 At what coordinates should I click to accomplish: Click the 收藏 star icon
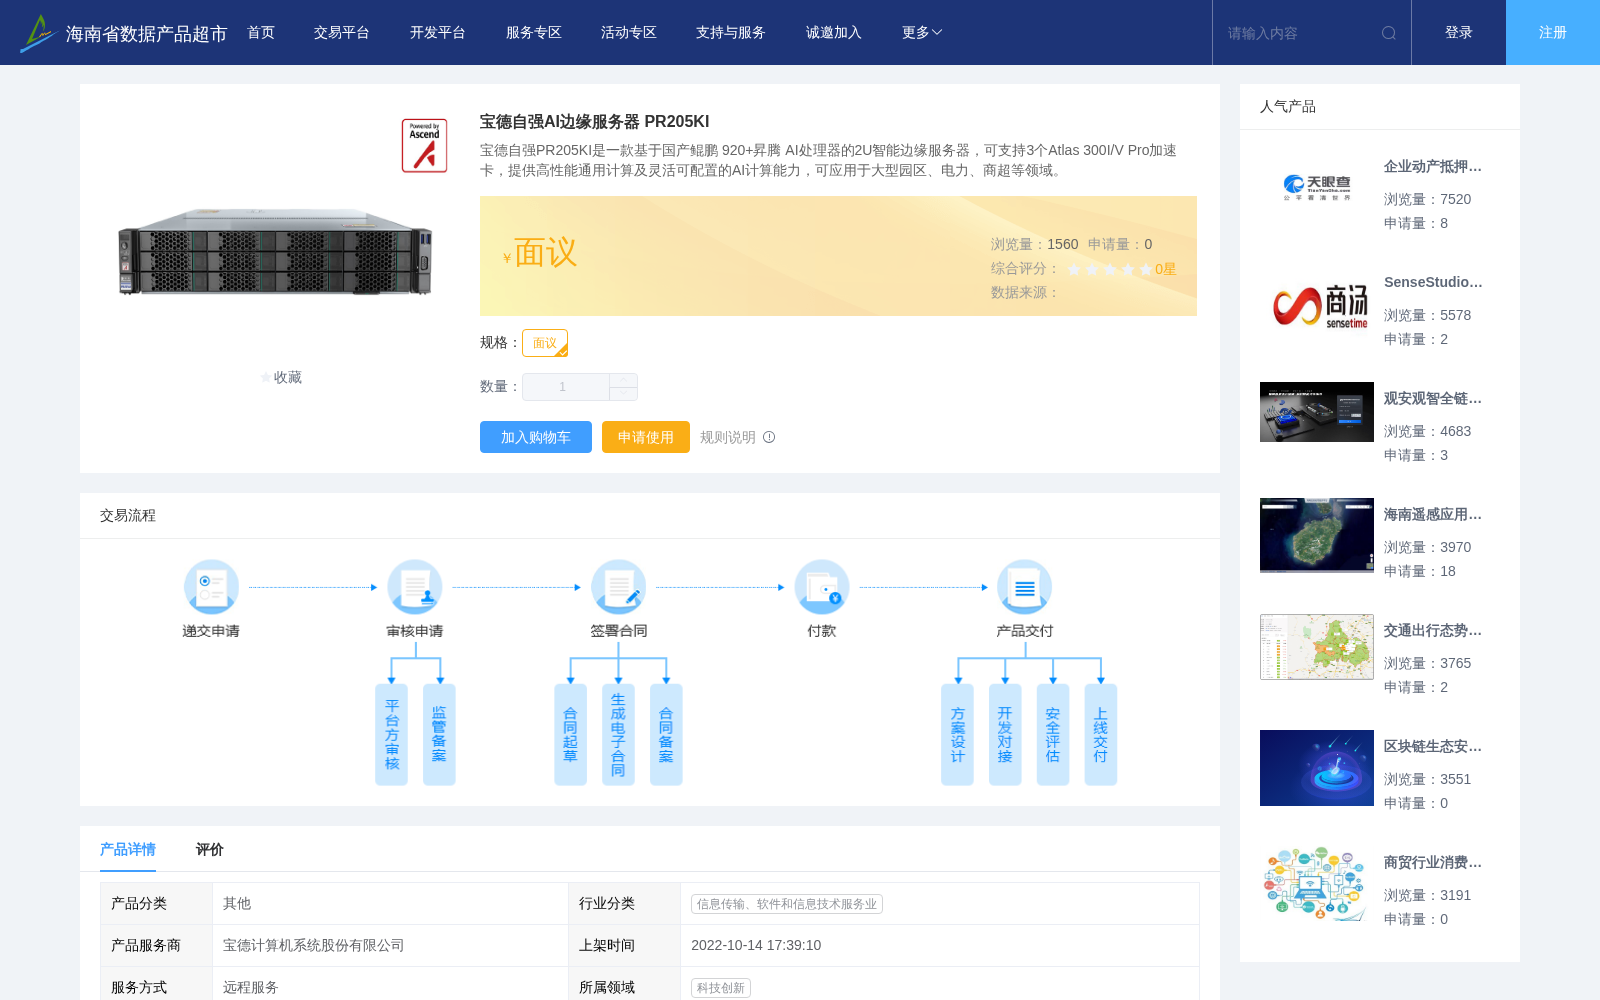pyautogui.click(x=266, y=377)
